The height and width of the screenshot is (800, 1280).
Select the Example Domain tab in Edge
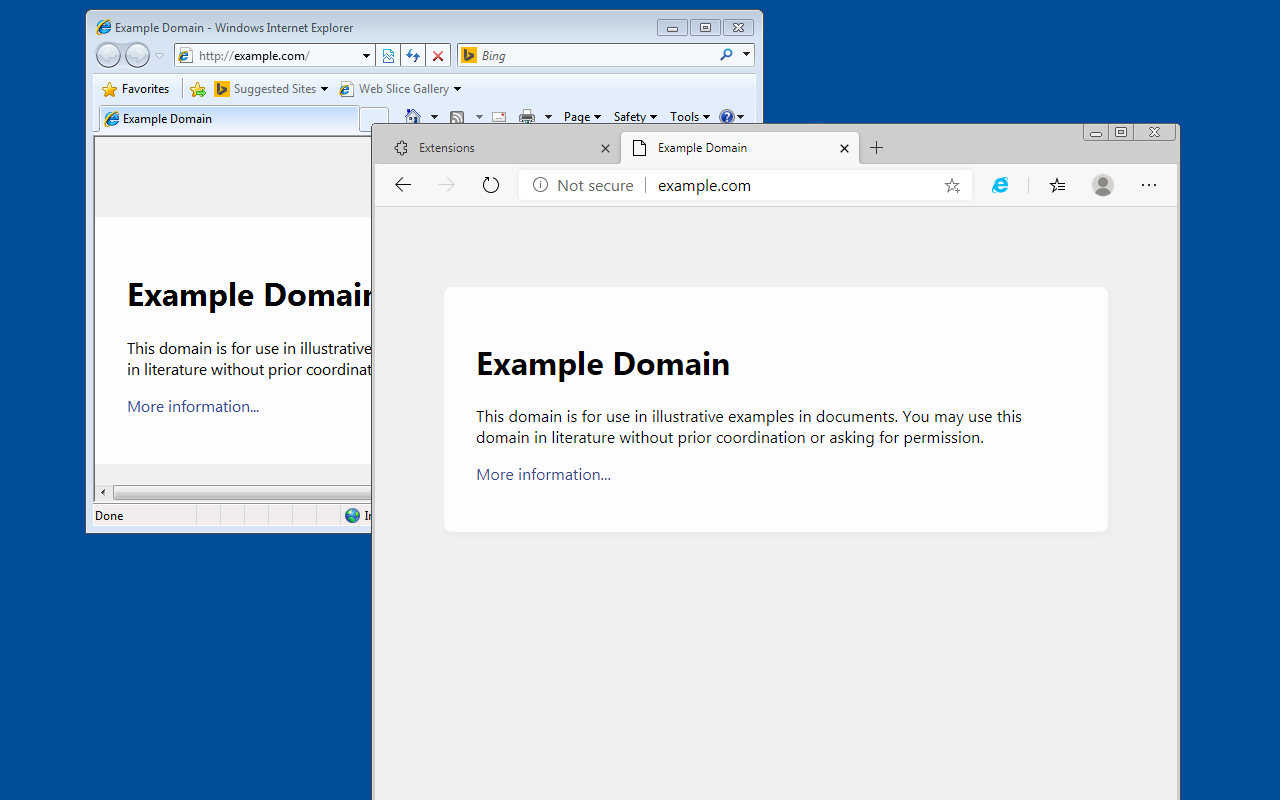[740, 148]
